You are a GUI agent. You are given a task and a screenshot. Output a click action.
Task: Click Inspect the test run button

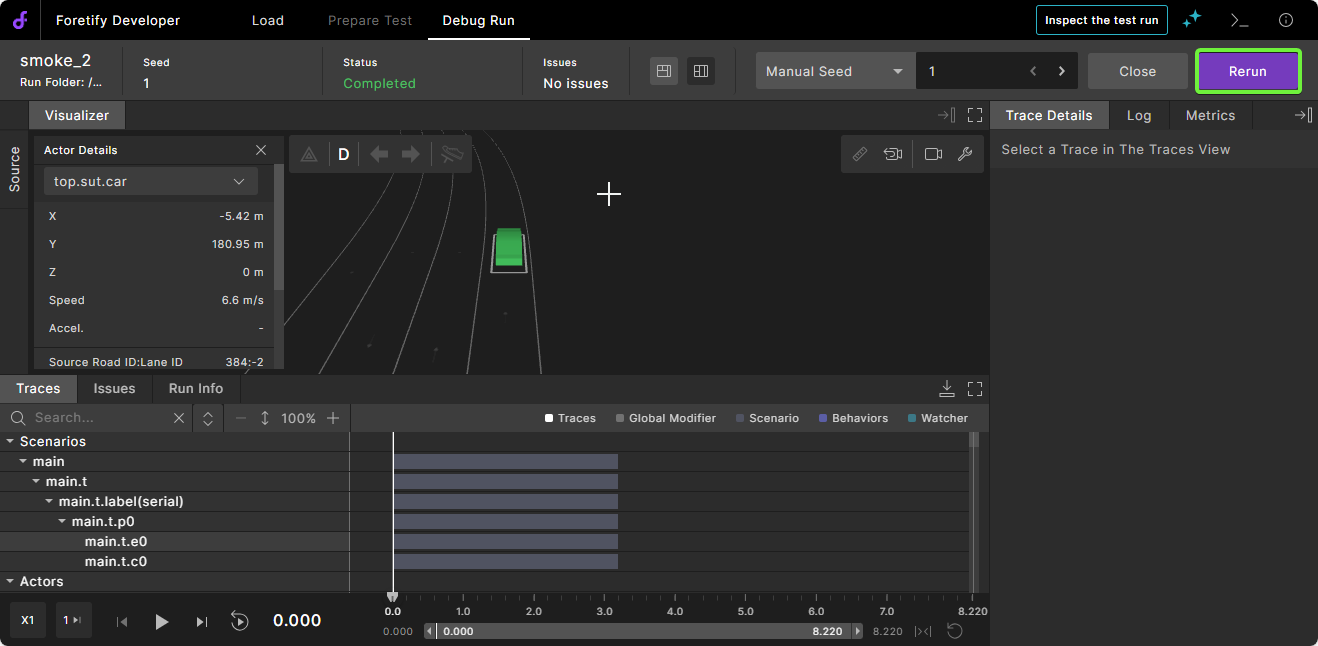[1101, 20]
